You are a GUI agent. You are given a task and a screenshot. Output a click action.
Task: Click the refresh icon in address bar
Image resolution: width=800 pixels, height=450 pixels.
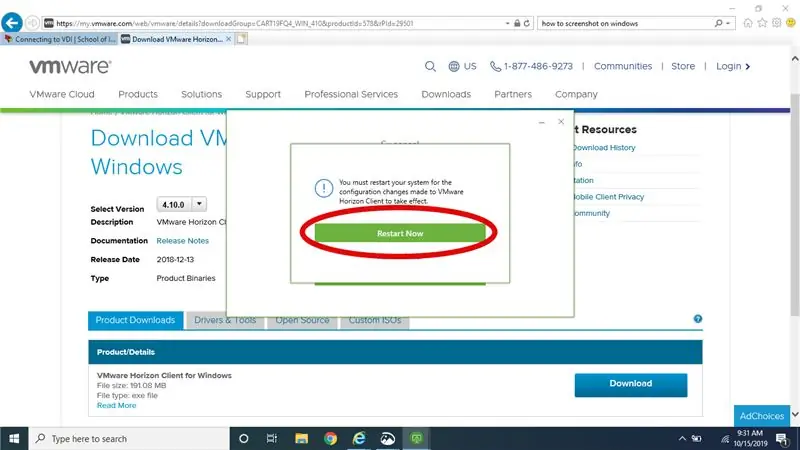click(x=527, y=23)
